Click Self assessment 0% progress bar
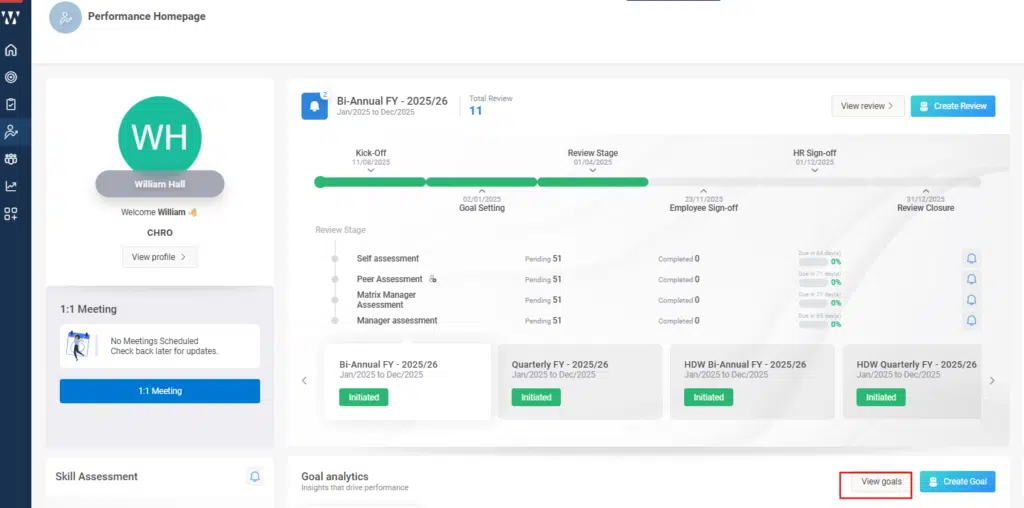1024x508 pixels. pos(813,262)
